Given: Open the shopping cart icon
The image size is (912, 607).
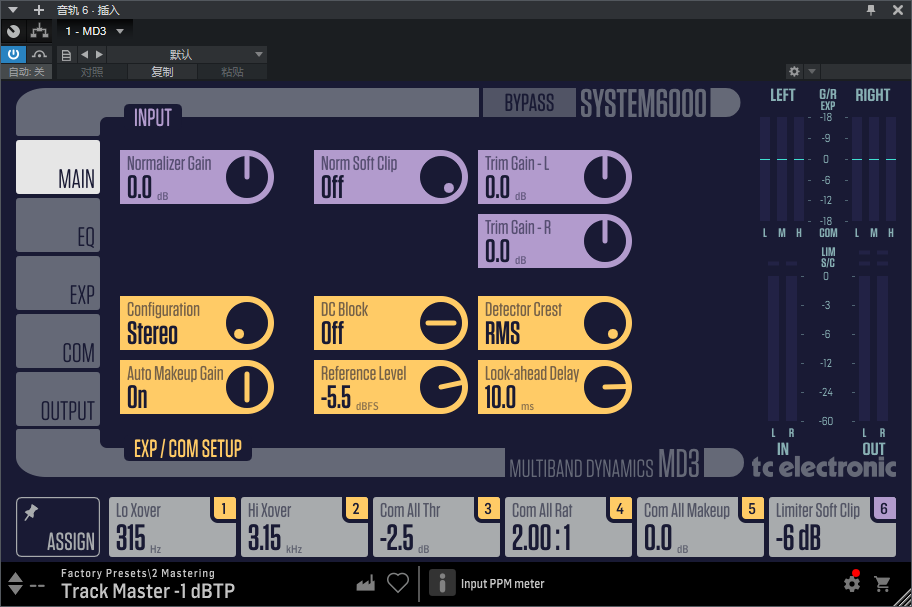Looking at the screenshot, I should pos(882,583).
